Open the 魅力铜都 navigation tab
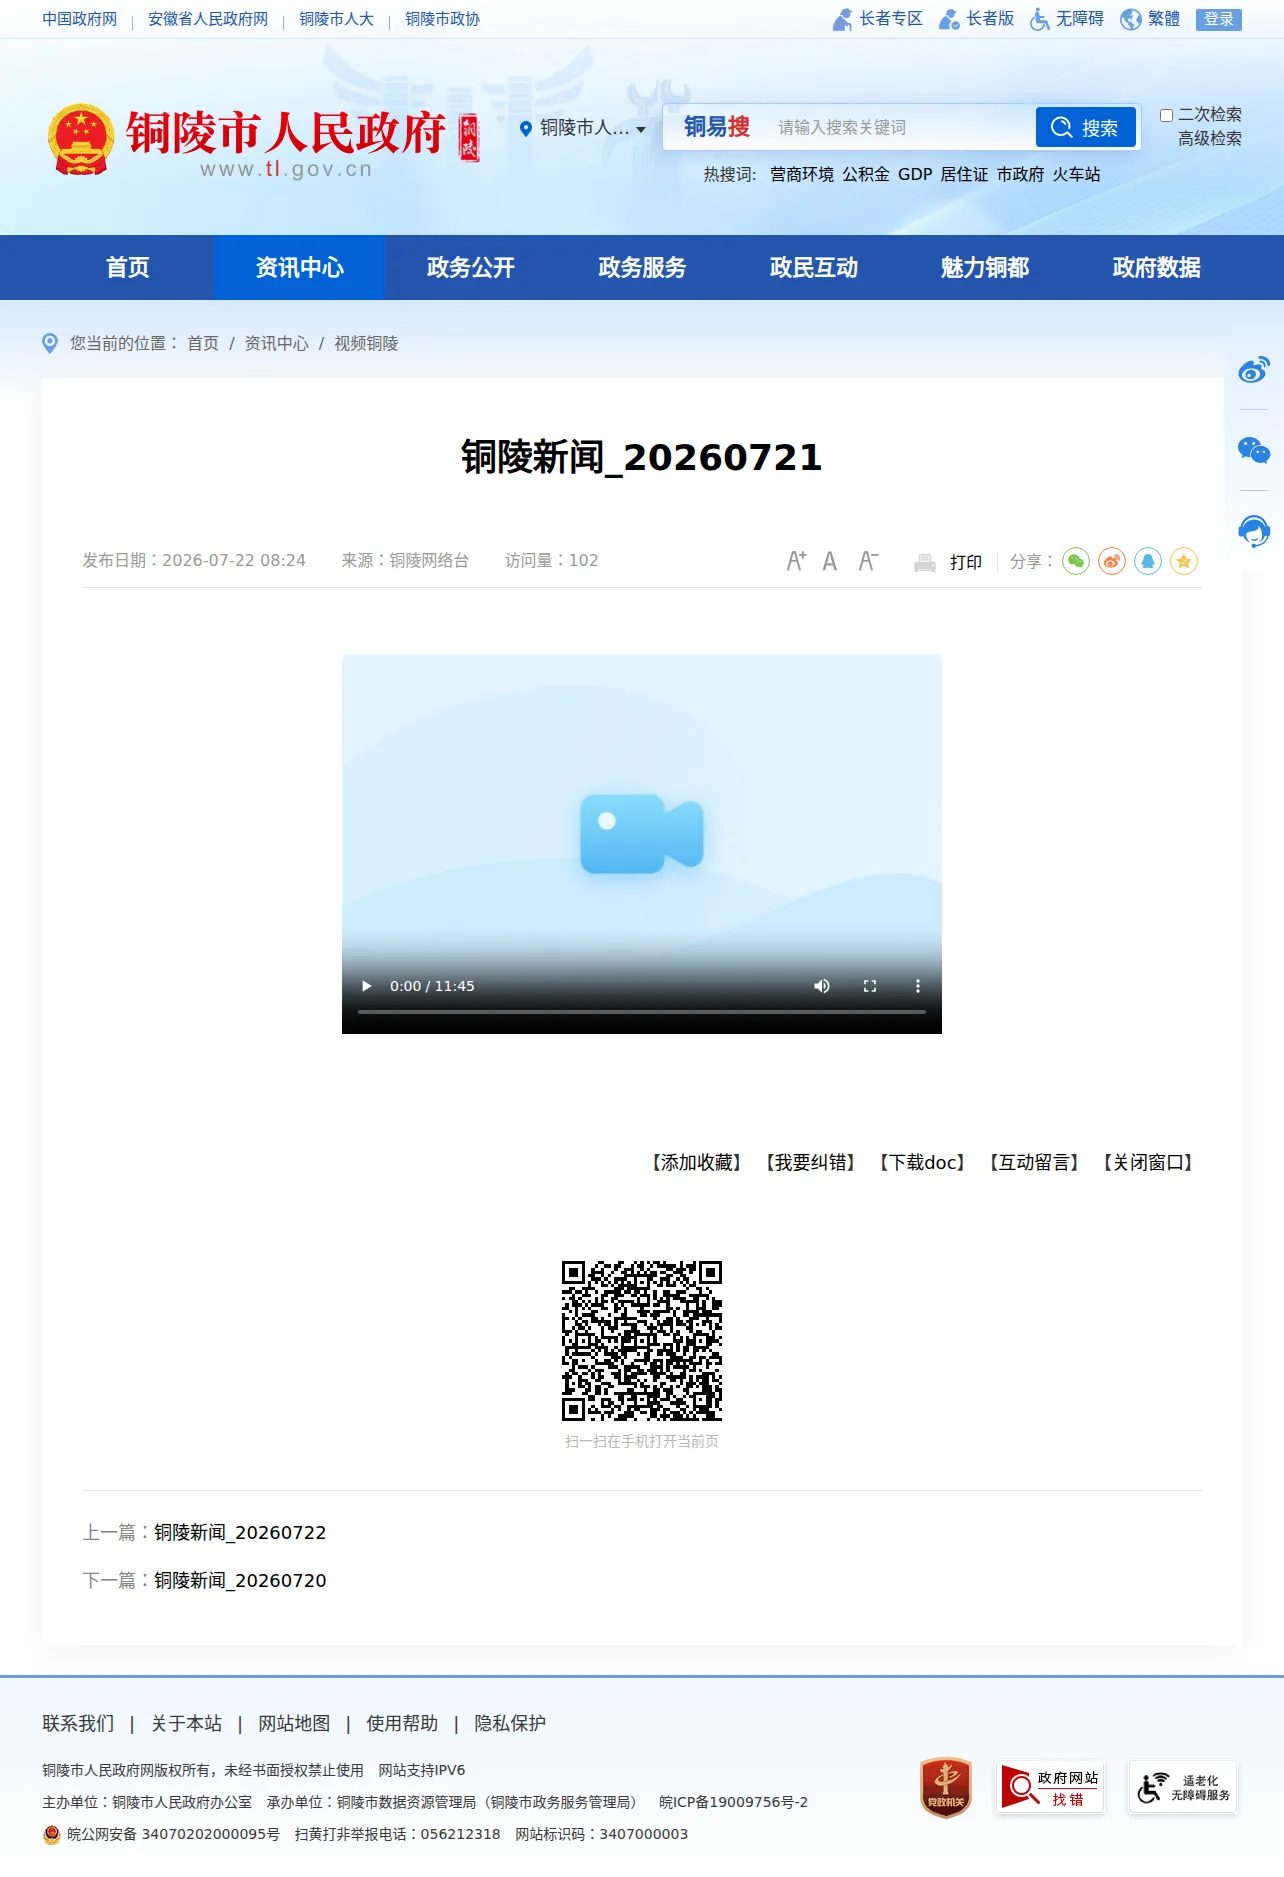Screen dimensions: 1284x1877 985,268
